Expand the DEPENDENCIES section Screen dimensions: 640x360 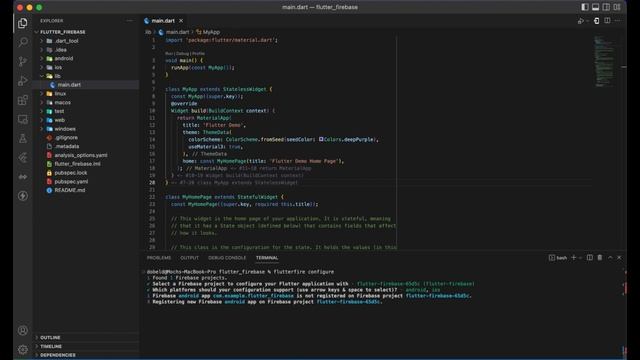click(58, 355)
